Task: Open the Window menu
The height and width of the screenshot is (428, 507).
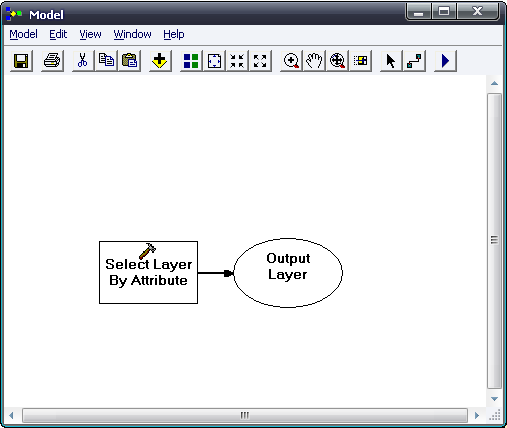Action: pos(132,34)
